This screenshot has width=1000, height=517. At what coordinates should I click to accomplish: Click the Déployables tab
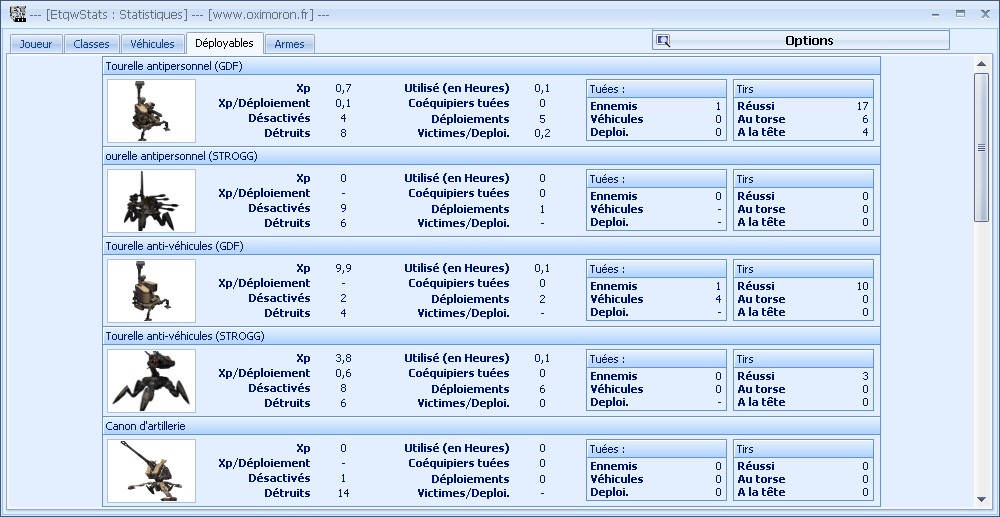click(x=224, y=43)
